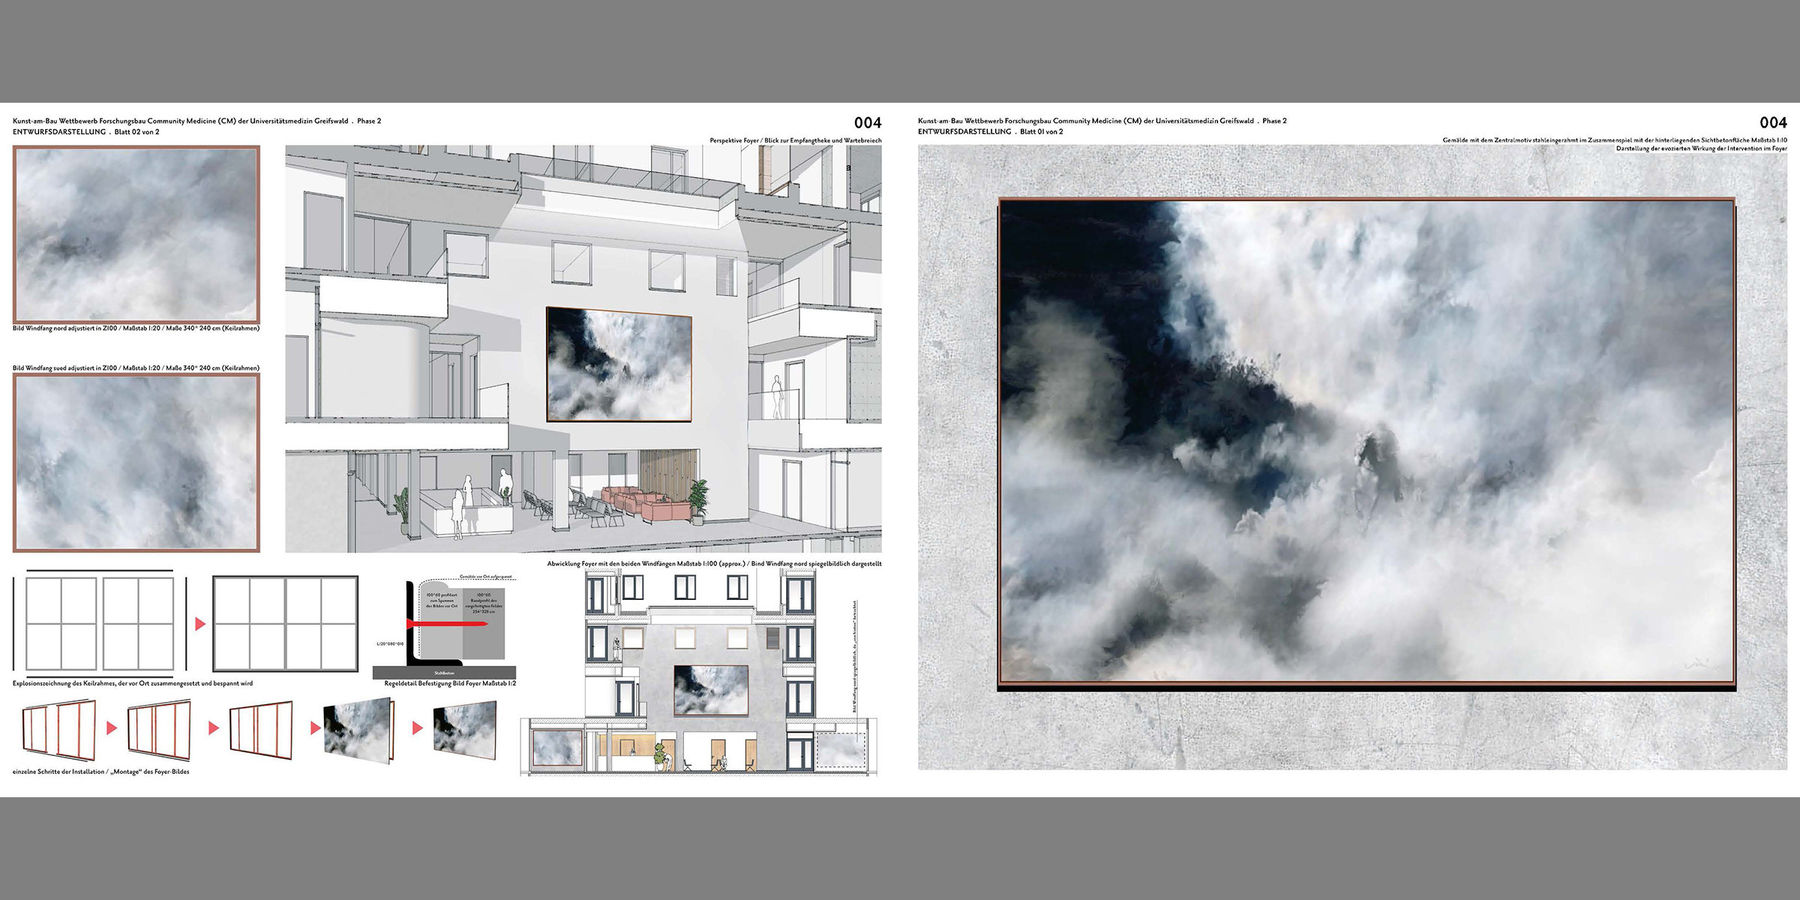Click the Windfang sued cloud painting
This screenshot has width=1800, height=900.
136,463
